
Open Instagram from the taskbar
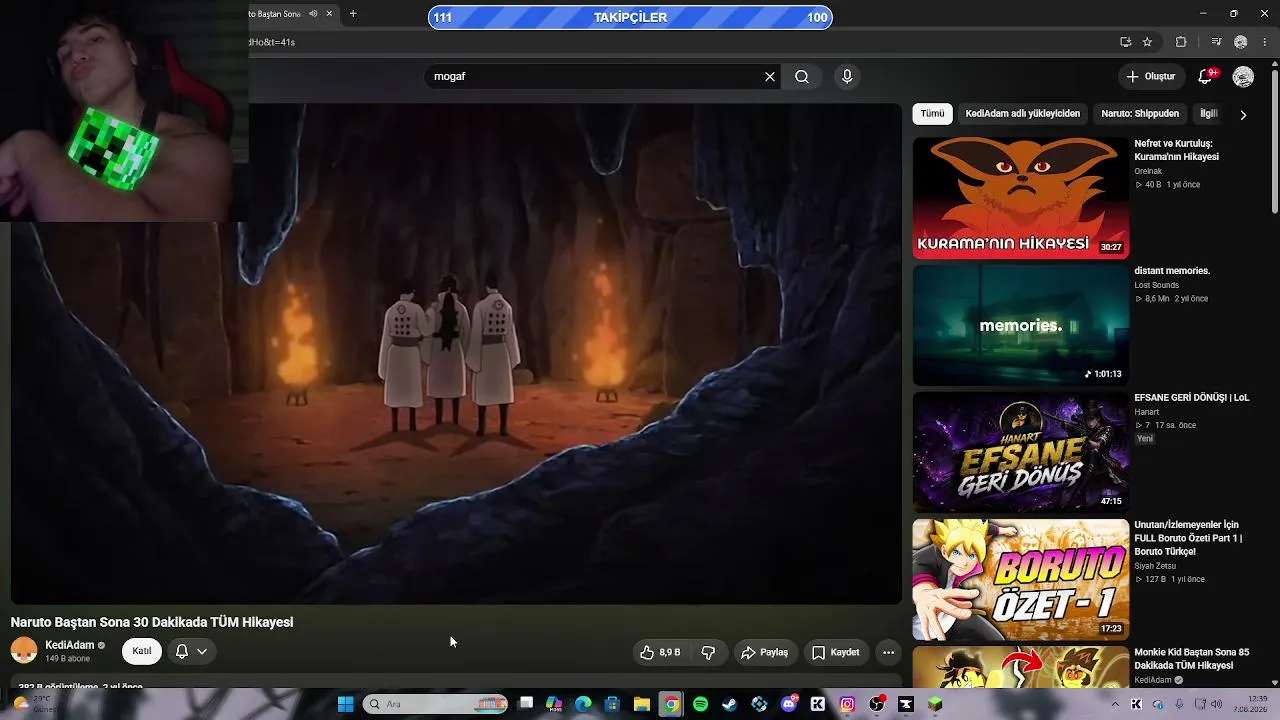[847, 704]
